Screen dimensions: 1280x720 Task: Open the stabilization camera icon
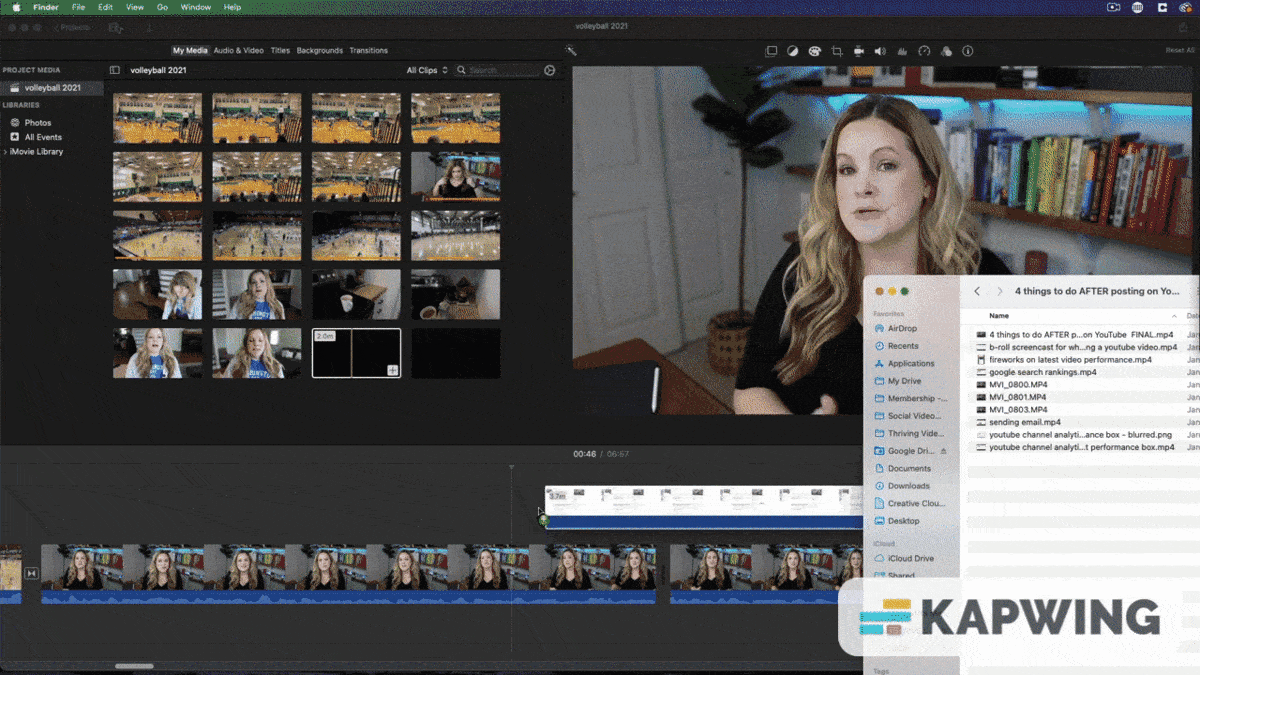(859, 51)
